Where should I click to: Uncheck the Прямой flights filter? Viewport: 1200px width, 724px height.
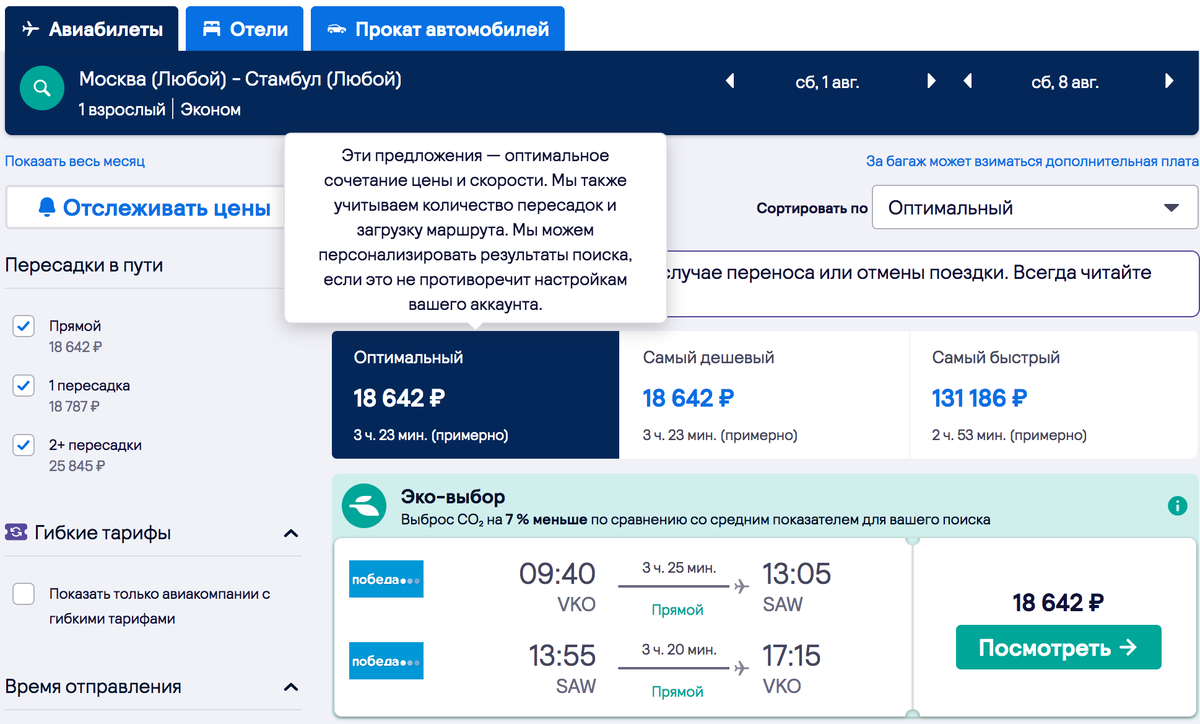click(23, 325)
